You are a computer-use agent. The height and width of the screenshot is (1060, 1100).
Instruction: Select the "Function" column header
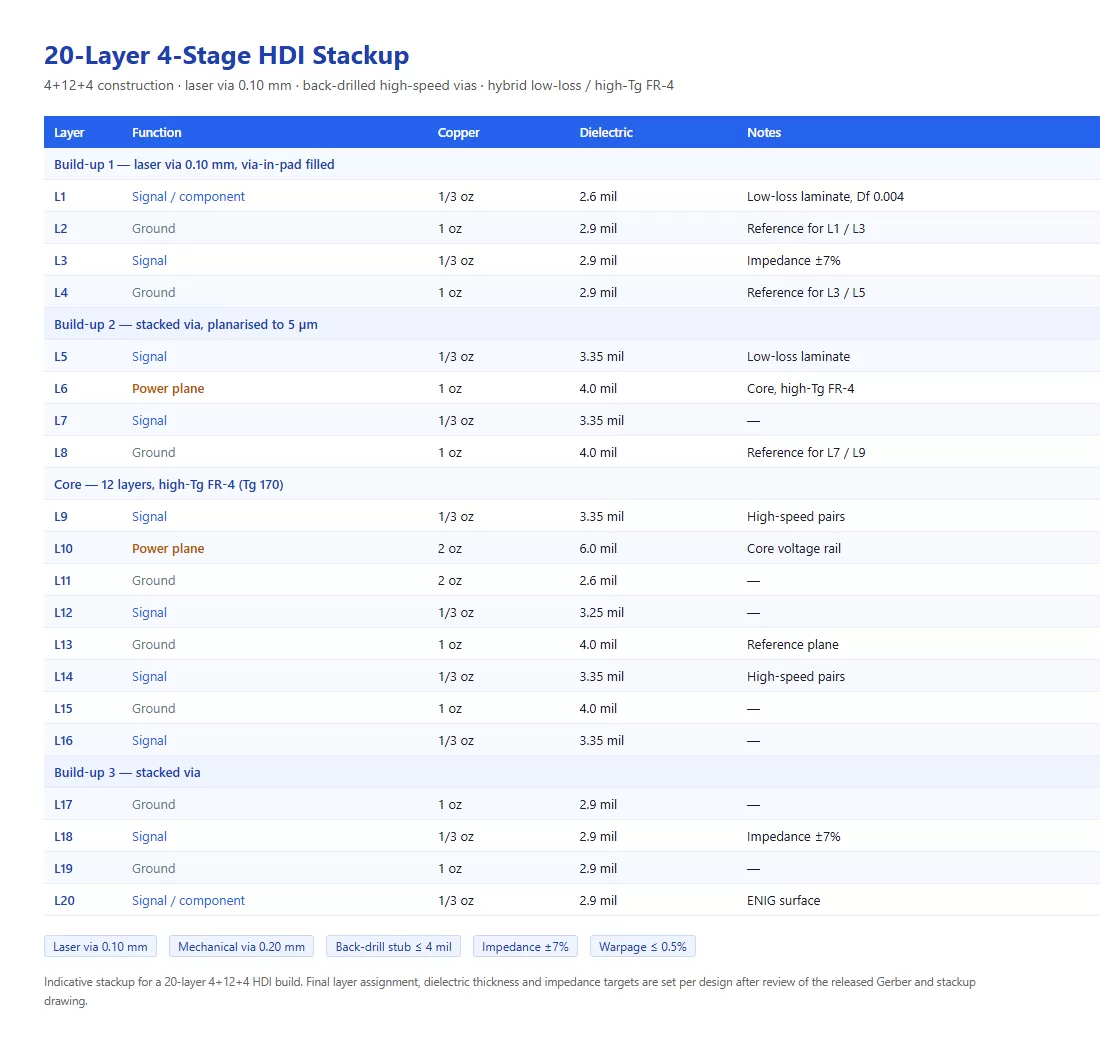coord(156,133)
